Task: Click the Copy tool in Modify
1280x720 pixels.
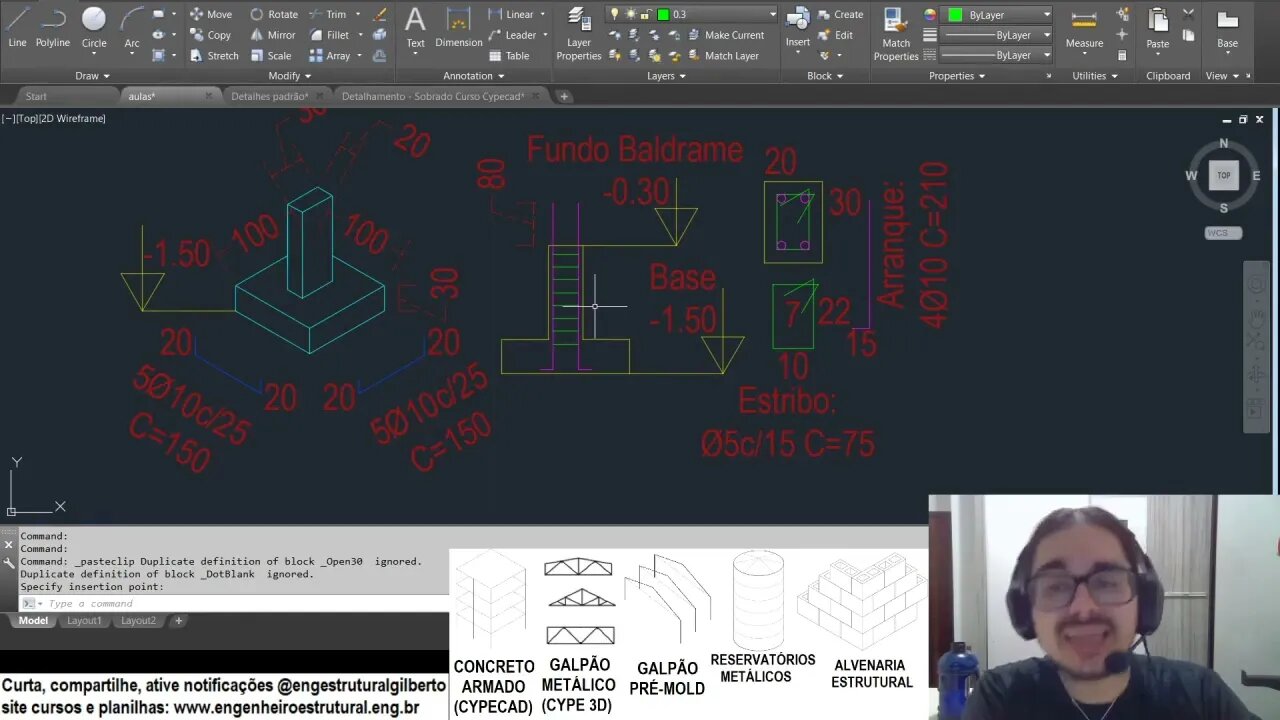Action: click(211, 35)
